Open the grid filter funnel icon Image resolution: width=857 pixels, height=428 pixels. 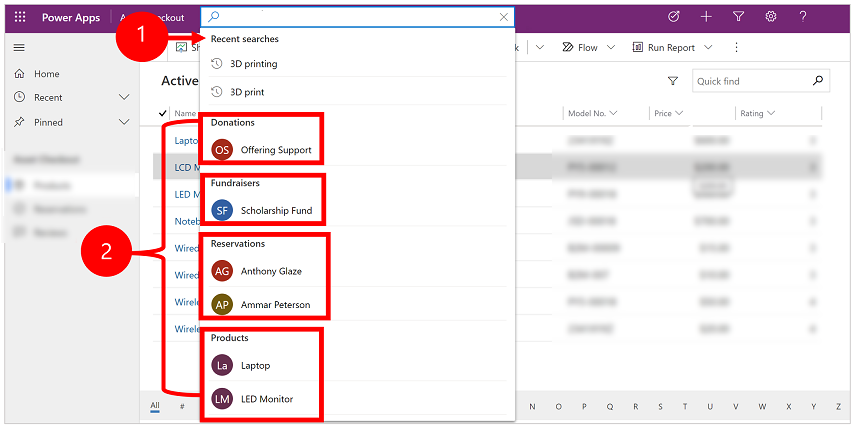[673, 81]
